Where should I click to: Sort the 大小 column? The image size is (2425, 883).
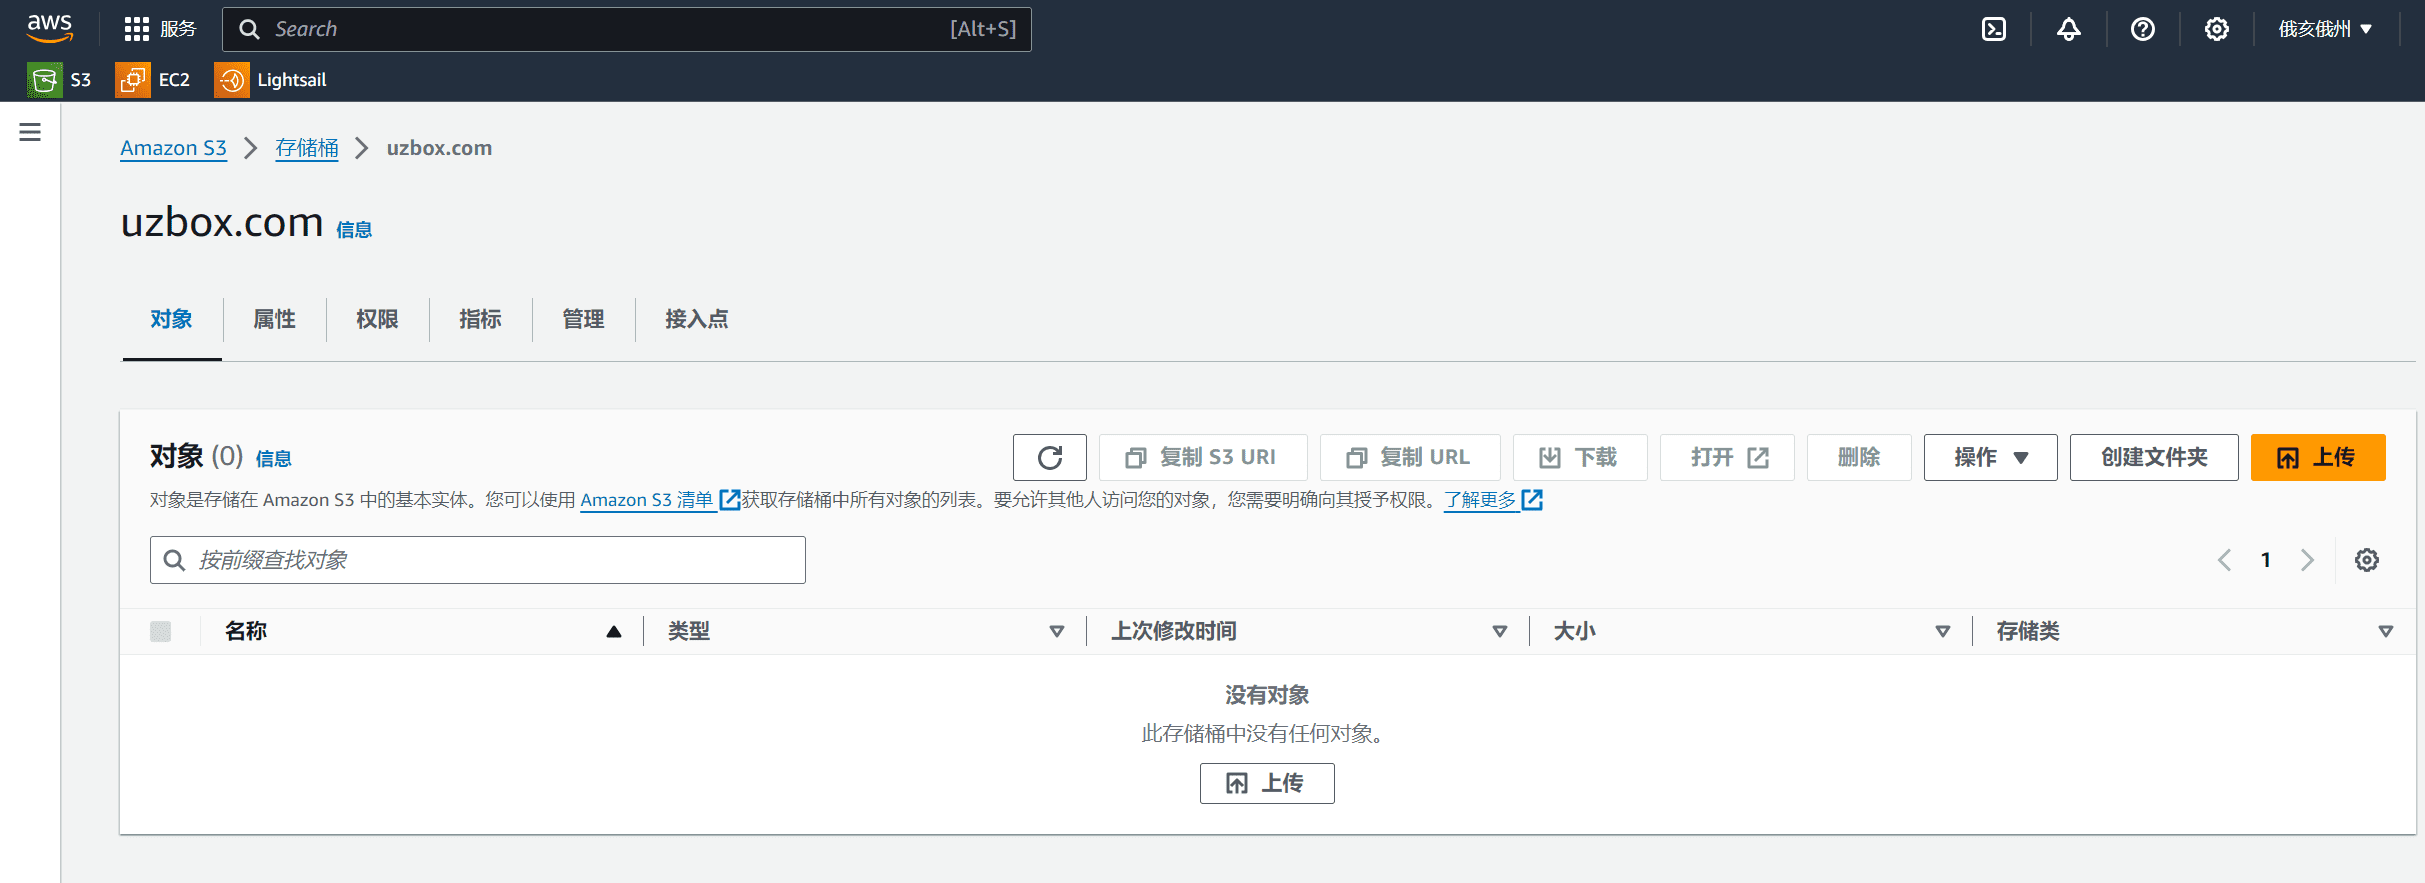click(x=1943, y=631)
